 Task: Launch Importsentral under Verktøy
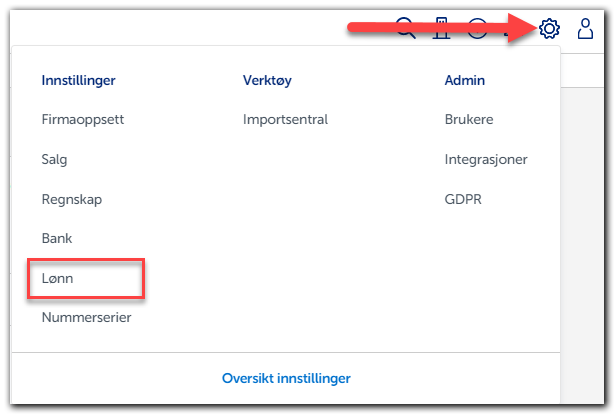pos(285,119)
